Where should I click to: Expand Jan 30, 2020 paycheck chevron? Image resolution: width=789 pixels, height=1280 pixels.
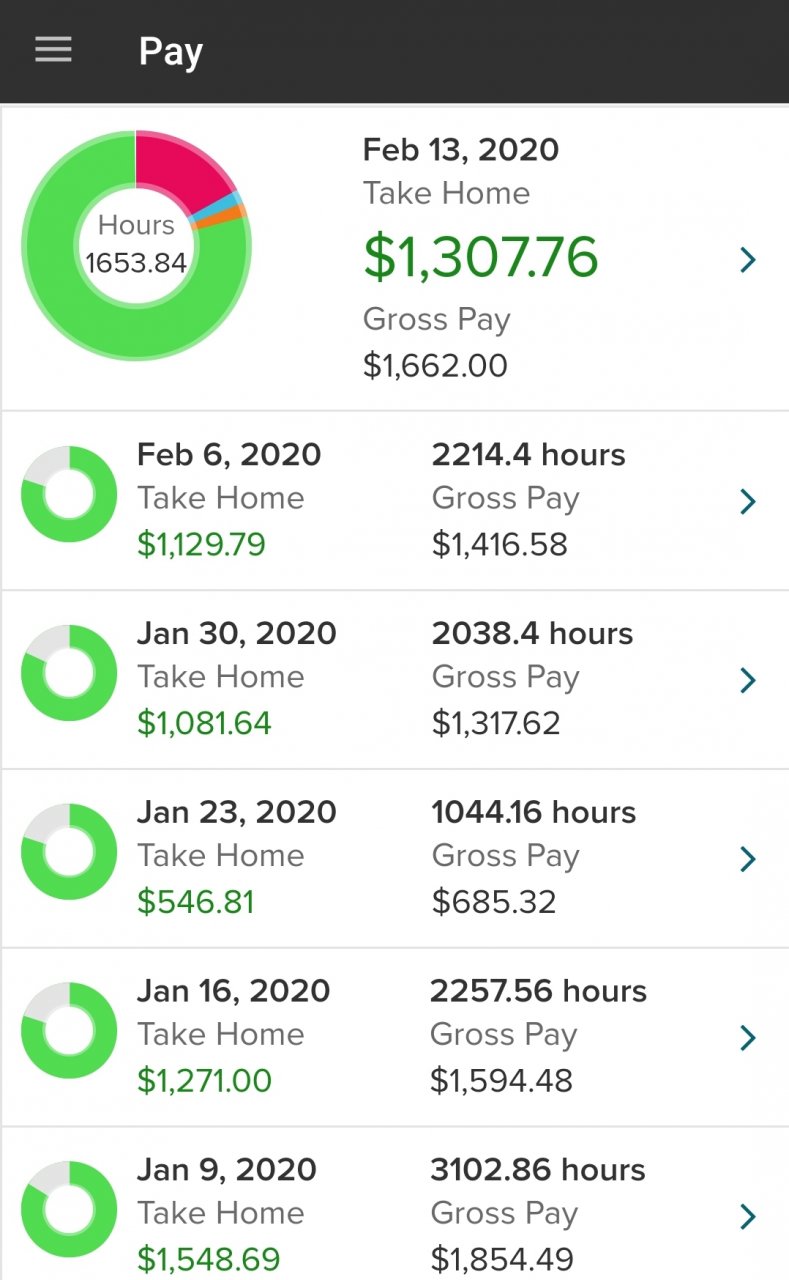click(747, 680)
